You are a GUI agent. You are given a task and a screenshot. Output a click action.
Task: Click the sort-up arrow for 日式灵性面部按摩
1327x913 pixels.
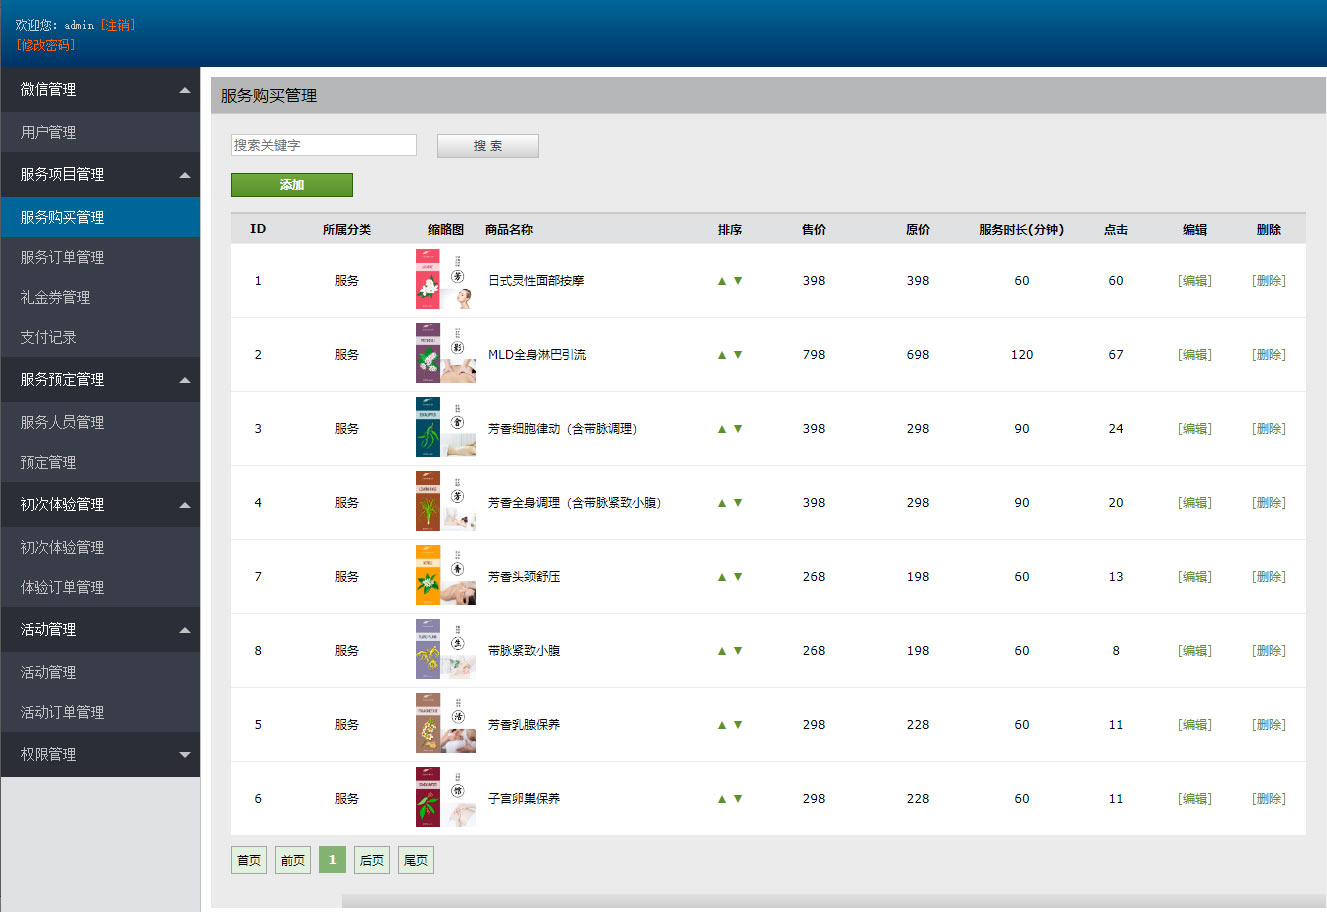(722, 281)
